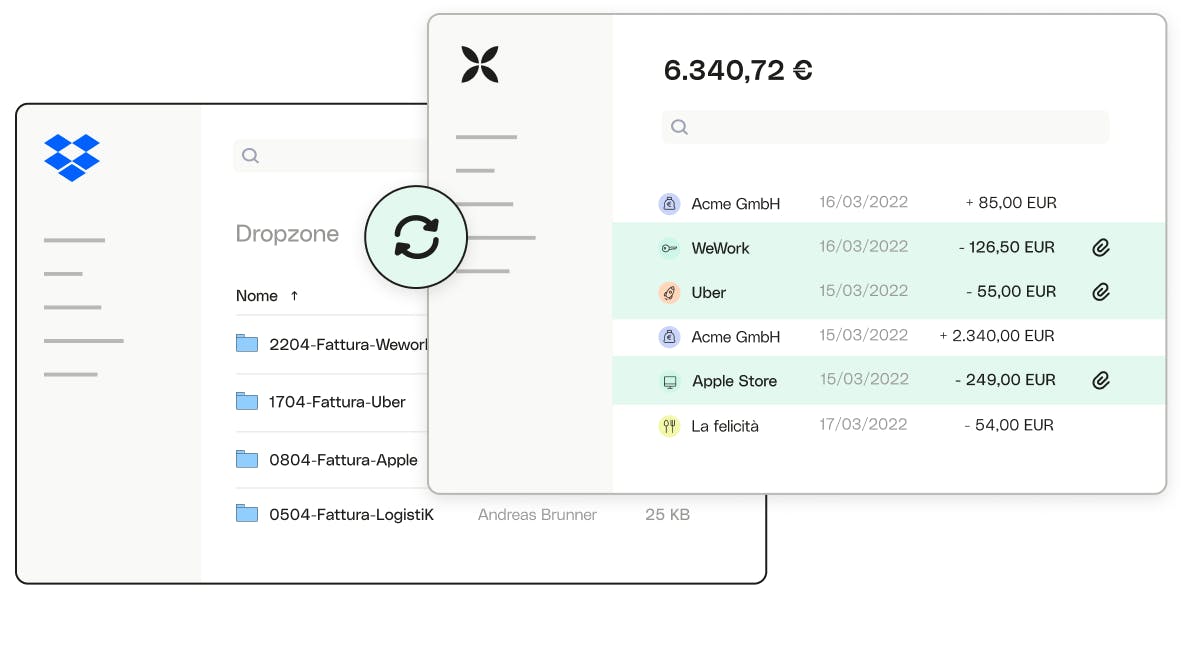1184x668 pixels.
Task: Click the 6.340,72 € balance
Action: pyautogui.click(x=738, y=70)
